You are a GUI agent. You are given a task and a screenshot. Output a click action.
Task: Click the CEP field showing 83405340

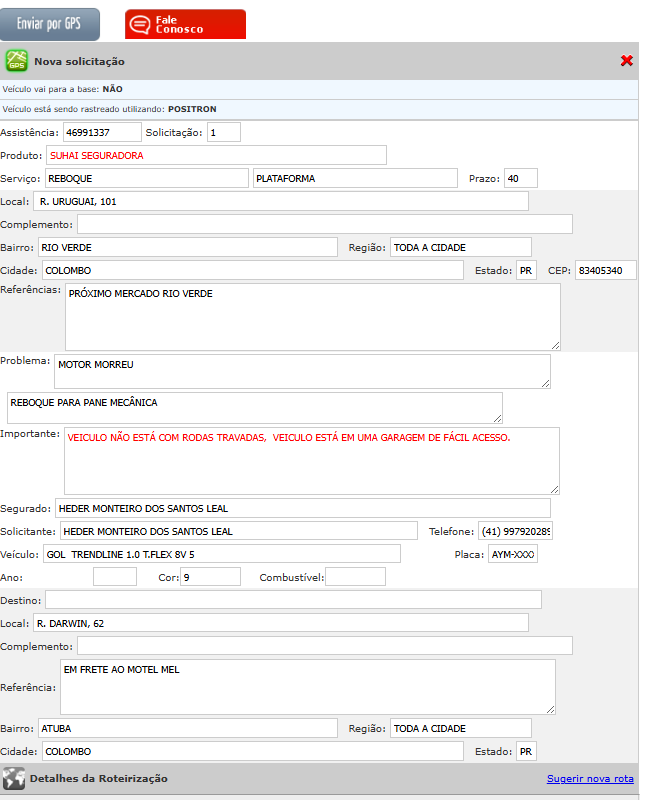point(605,271)
